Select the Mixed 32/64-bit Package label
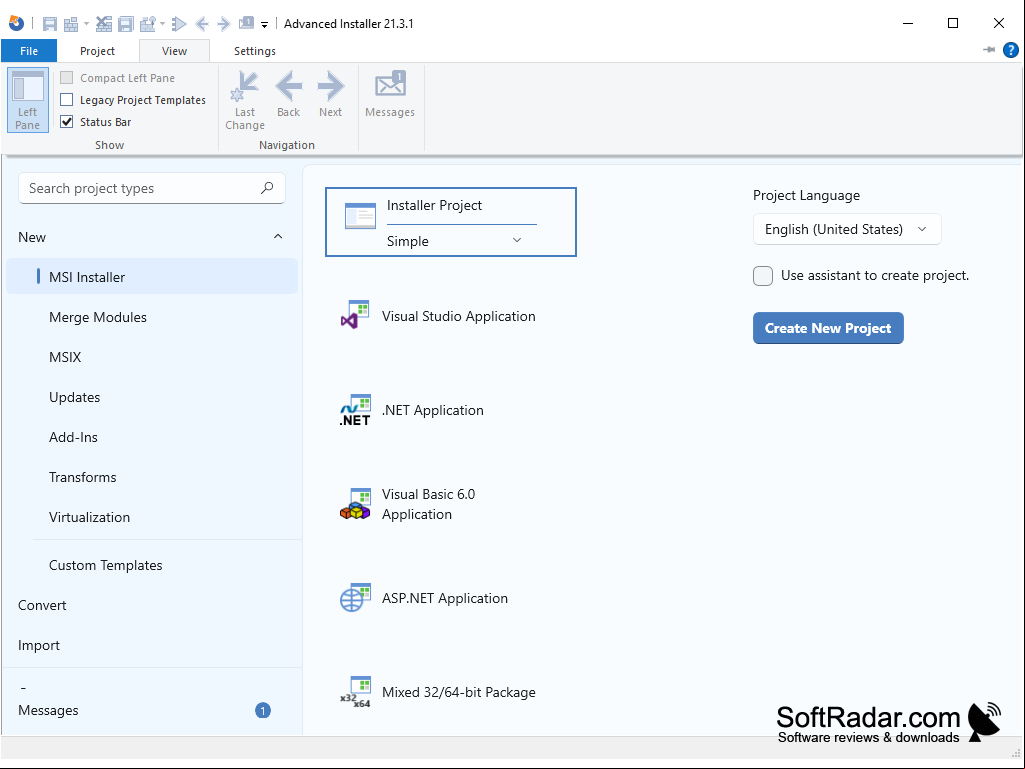 458,692
